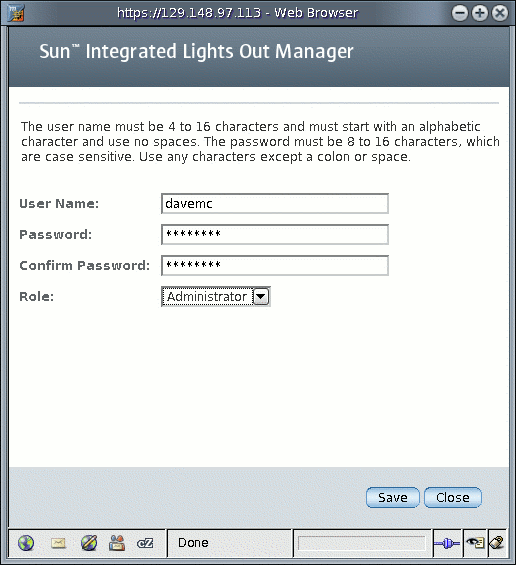Open the Navigator globe icon in the status bar

pyautogui.click(x=26, y=543)
